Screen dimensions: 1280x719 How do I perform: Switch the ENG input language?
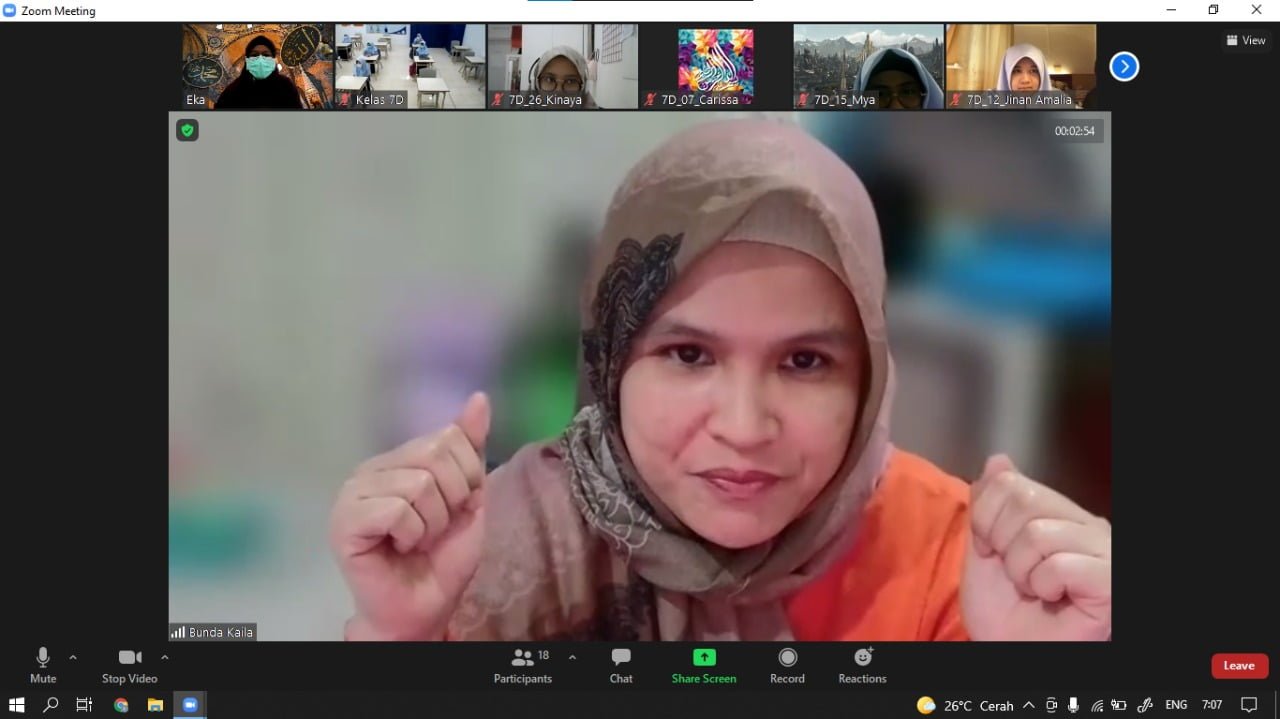coord(1176,705)
